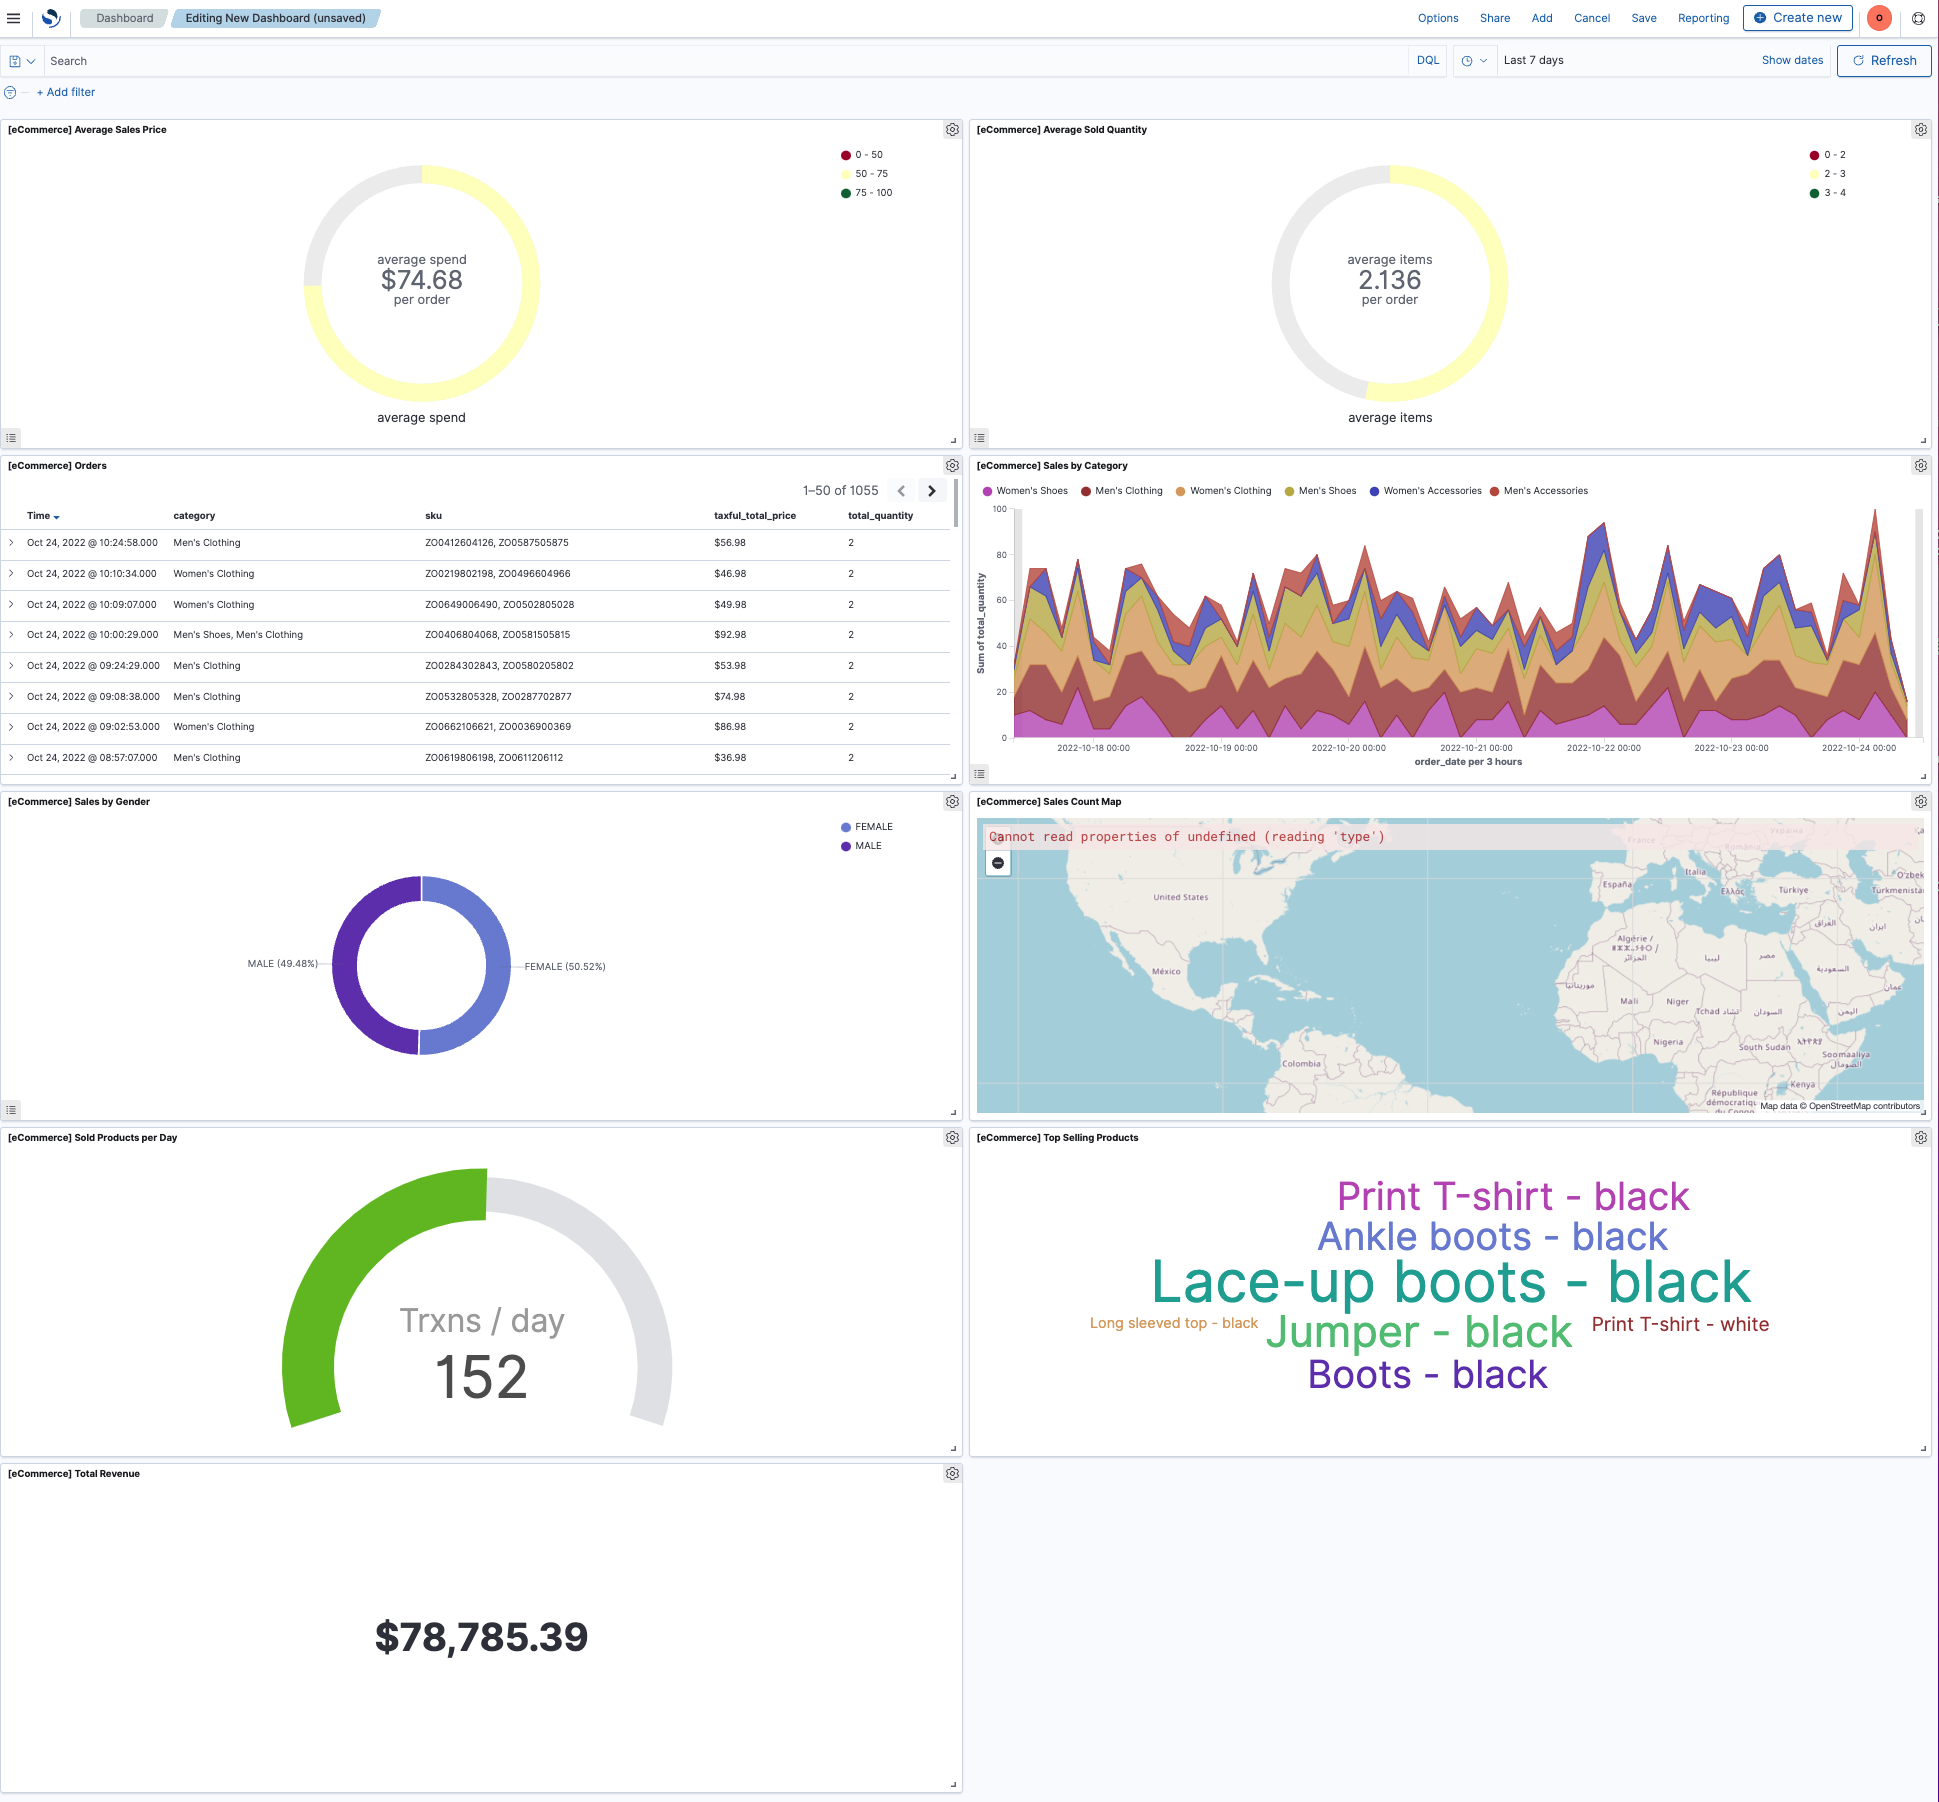
Task: Click the taxful_total_price column header
Action: click(755, 516)
